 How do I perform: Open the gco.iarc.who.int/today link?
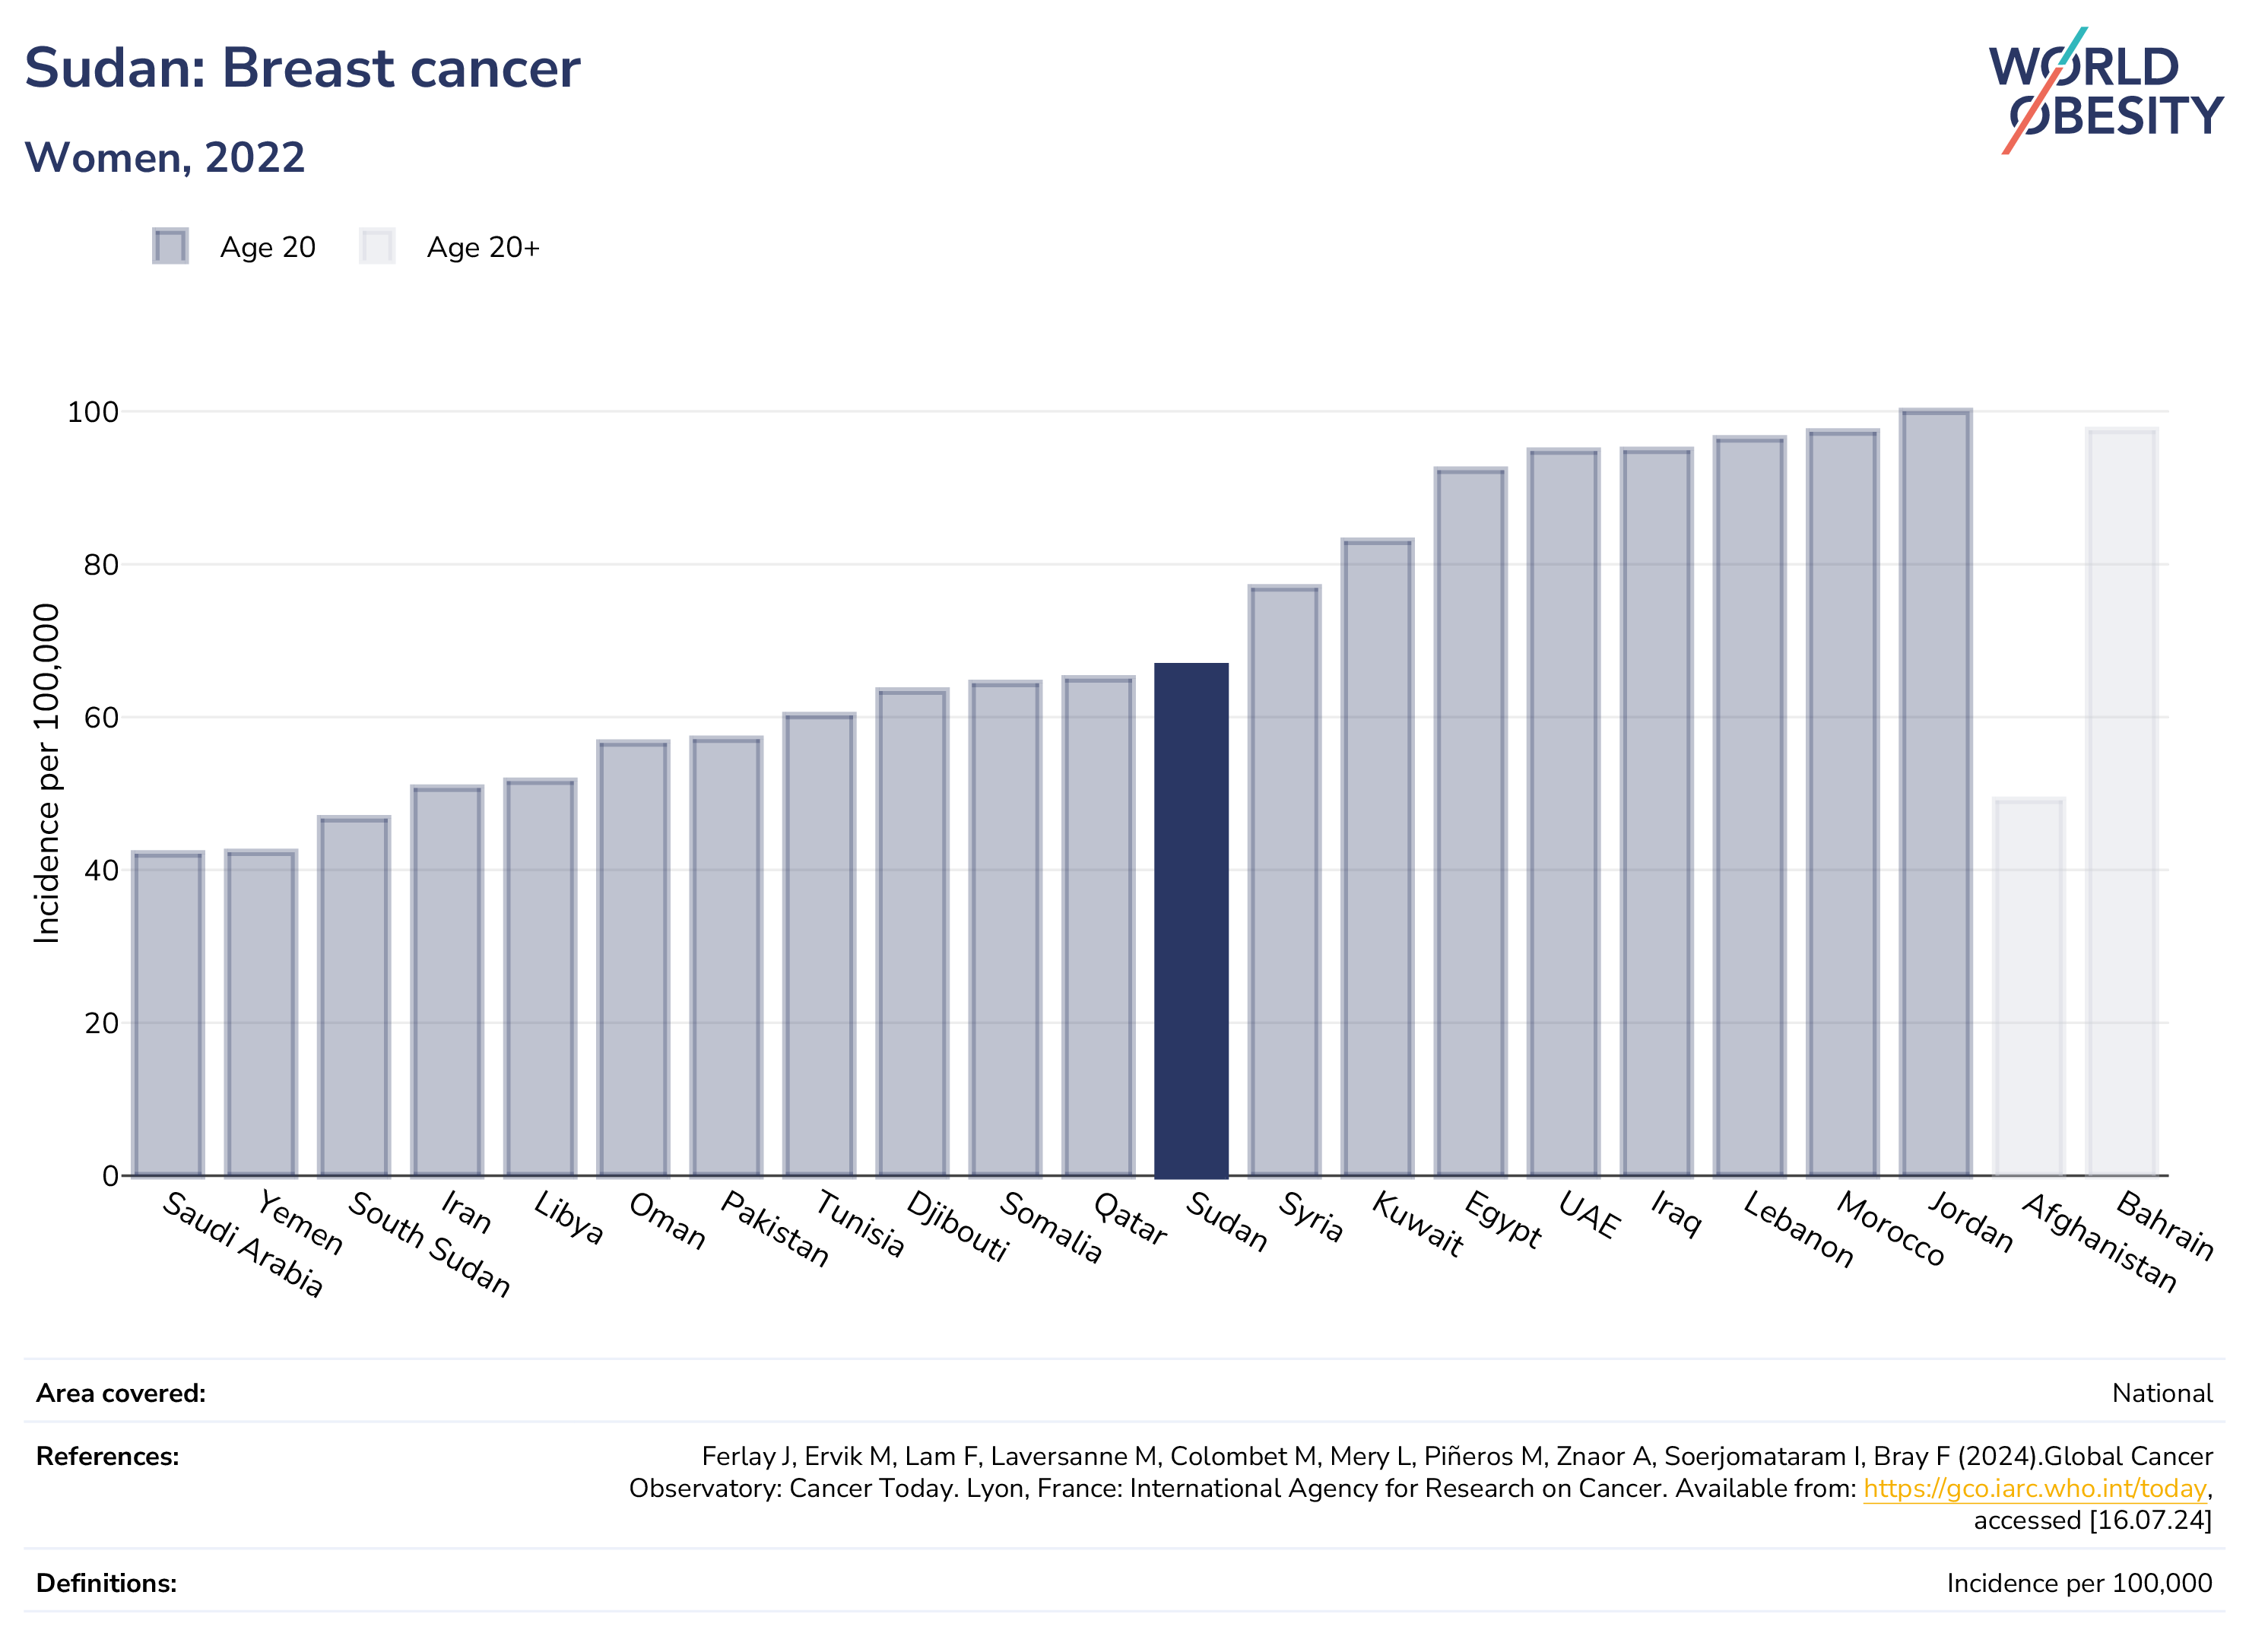coord(2034,1488)
